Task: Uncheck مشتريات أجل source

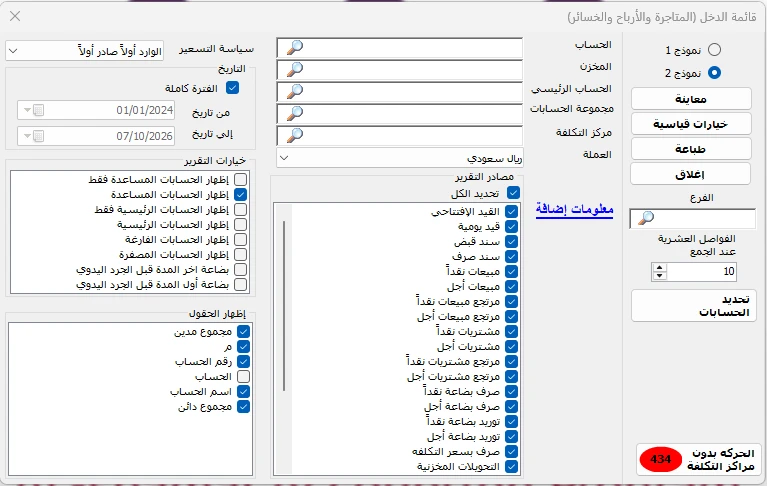Action: click(x=512, y=346)
